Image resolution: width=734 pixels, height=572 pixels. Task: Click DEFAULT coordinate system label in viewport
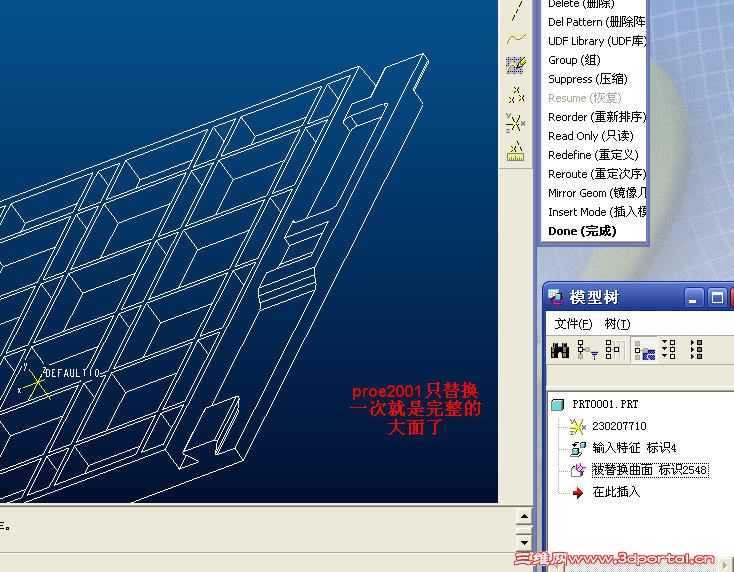coord(73,373)
